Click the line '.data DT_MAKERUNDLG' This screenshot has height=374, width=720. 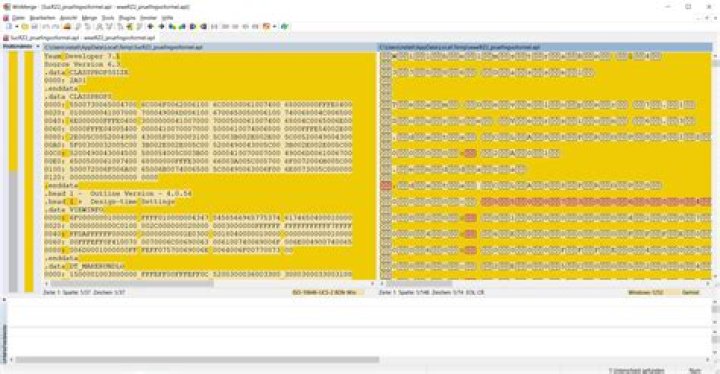tap(84, 266)
